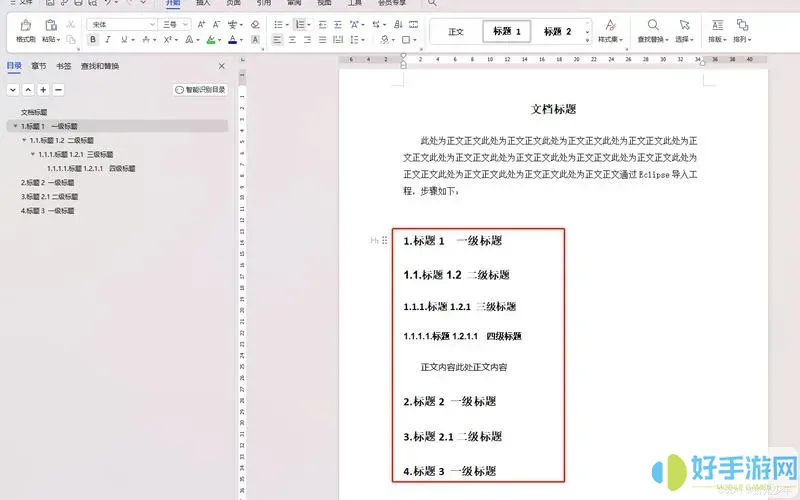Open the font name dropdown (宋体)
The height and width of the screenshot is (500, 800).
[x=152, y=24]
